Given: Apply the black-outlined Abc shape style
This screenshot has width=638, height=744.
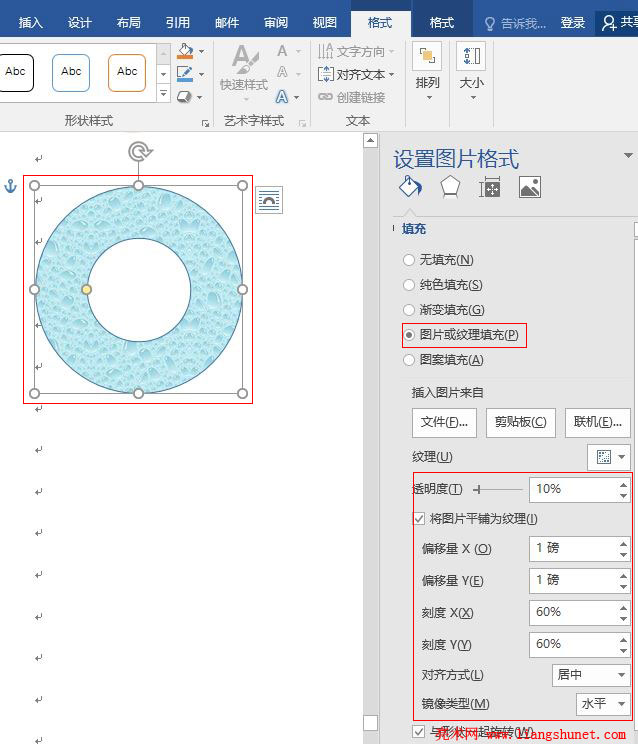Looking at the screenshot, I should pyautogui.click(x=16, y=73).
